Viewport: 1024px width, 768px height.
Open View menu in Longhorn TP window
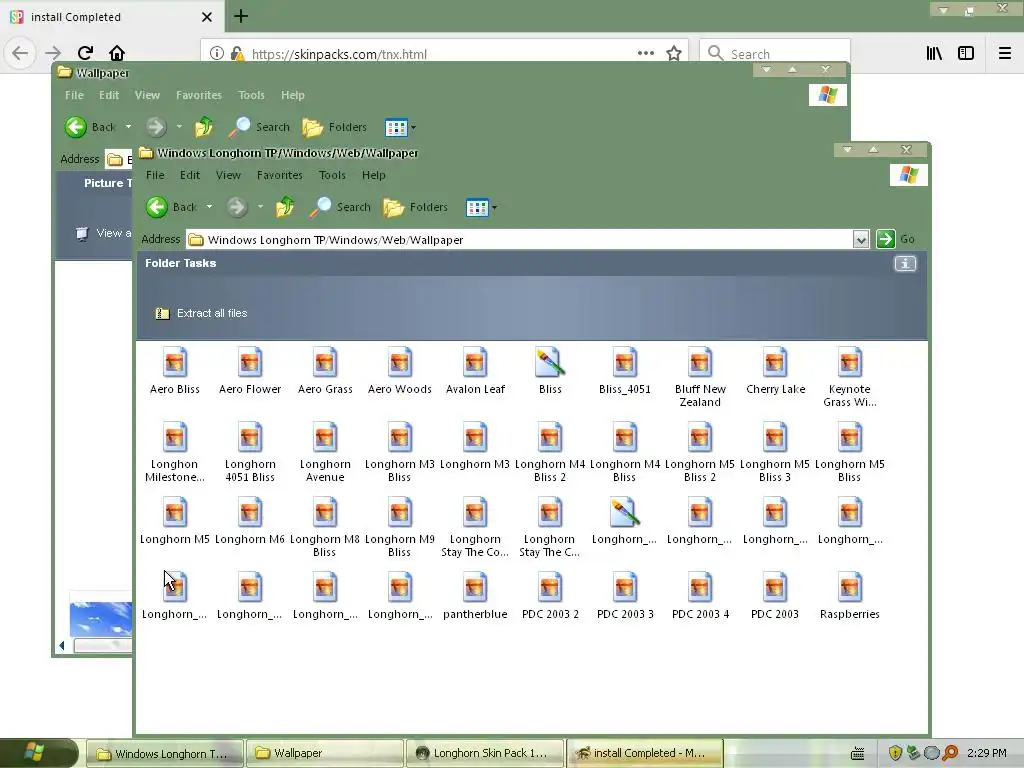pos(228,175)
